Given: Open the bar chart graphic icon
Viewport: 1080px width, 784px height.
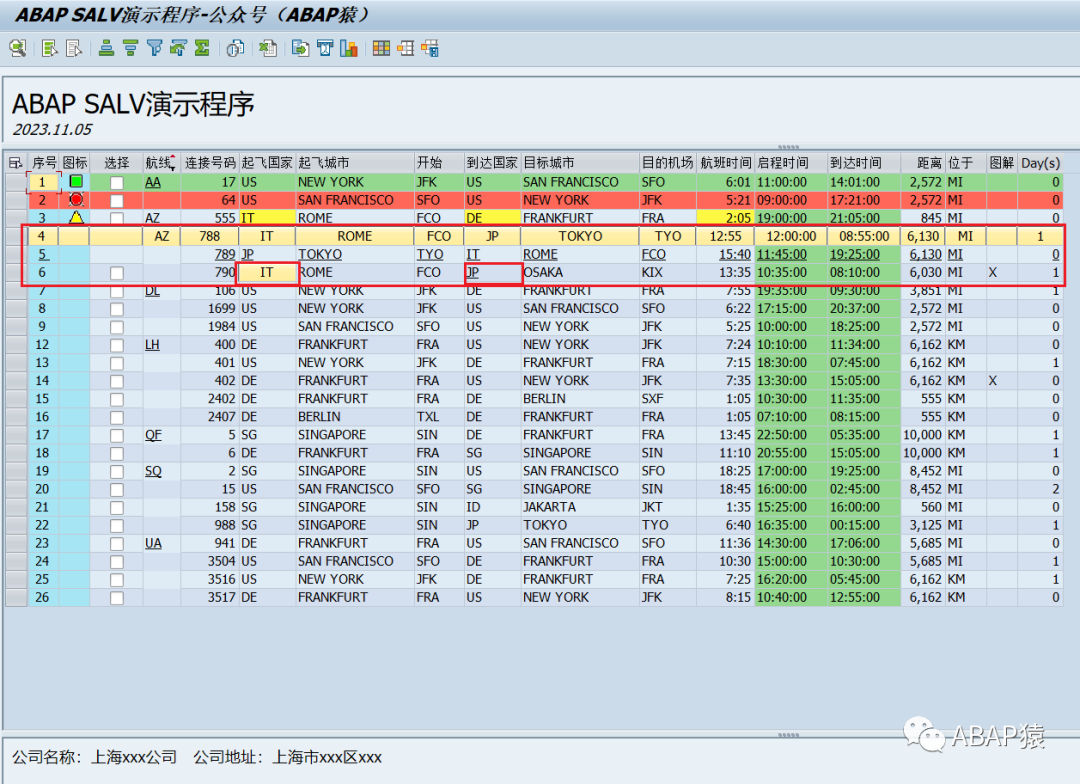Looking at the screenshot, I should click(x=349, y=48).
